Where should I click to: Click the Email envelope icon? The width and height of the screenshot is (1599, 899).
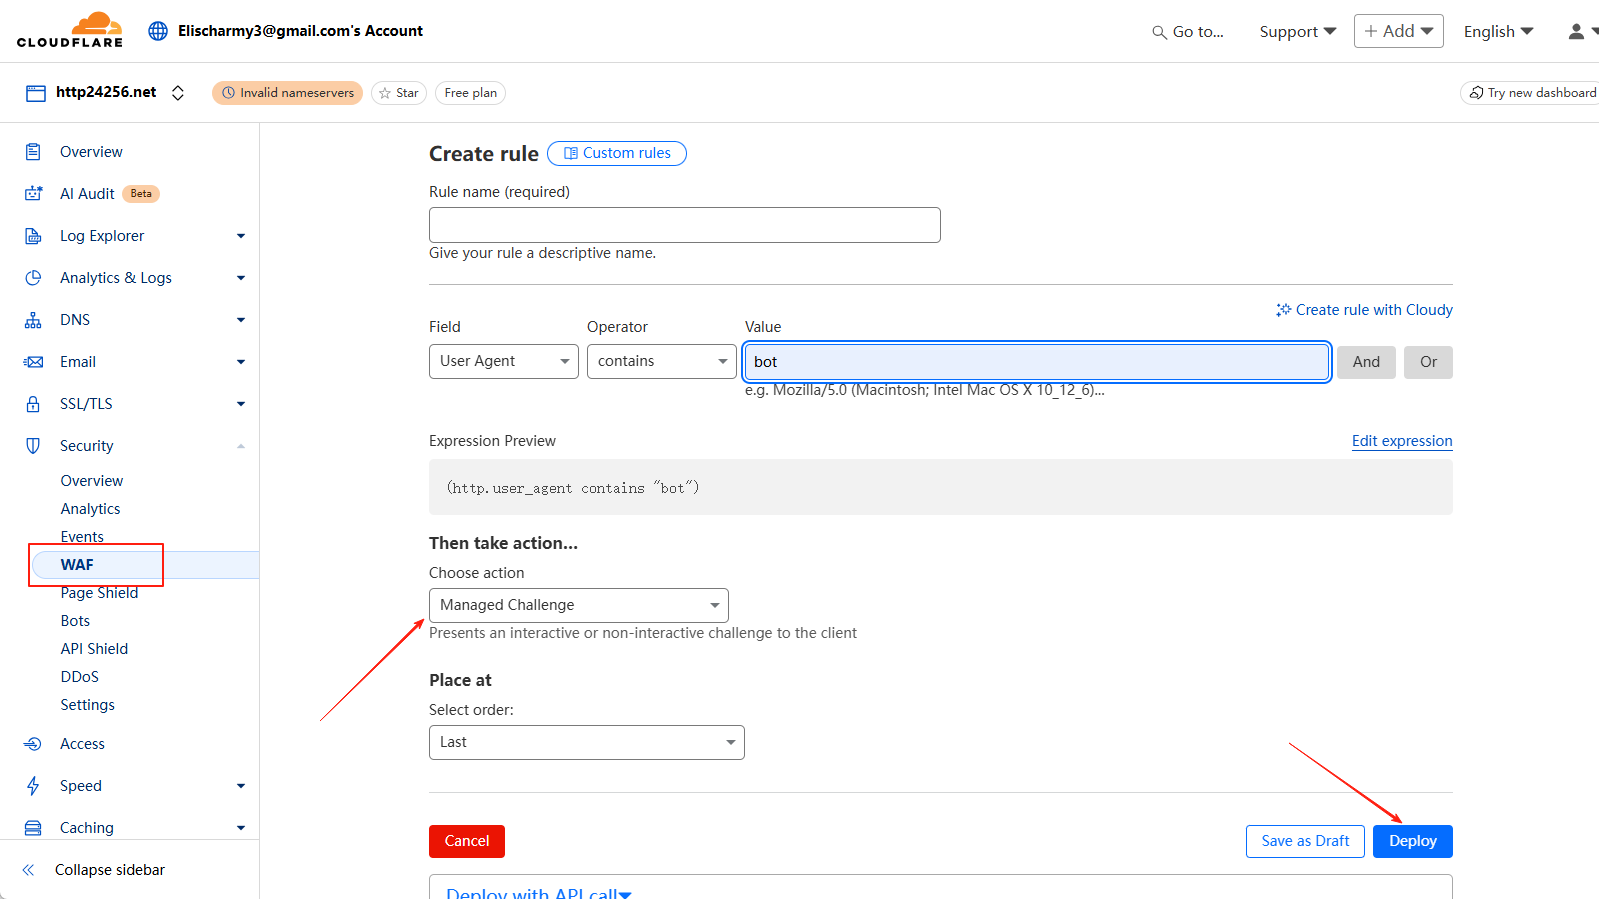pyautogui.click(x=33, y=362)
